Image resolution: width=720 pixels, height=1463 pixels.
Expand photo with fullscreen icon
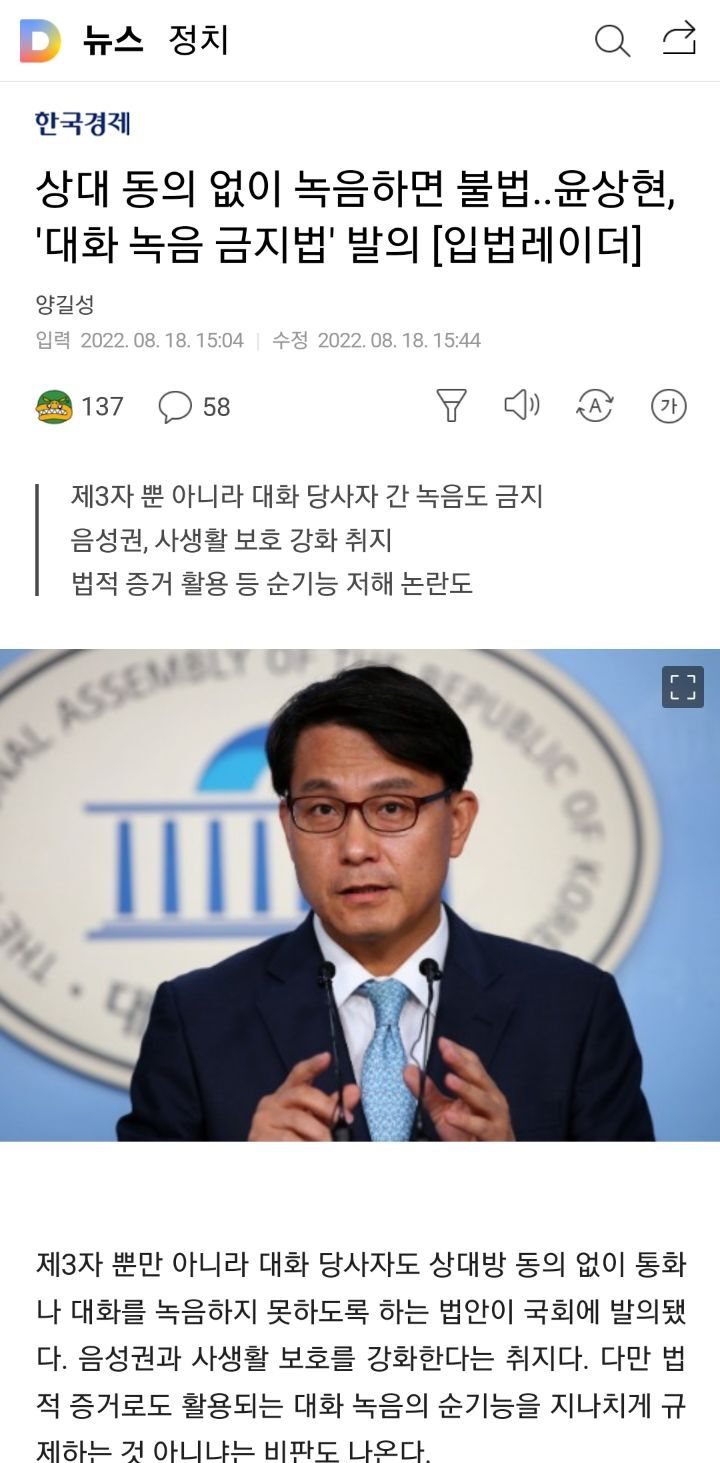point(683,687)
